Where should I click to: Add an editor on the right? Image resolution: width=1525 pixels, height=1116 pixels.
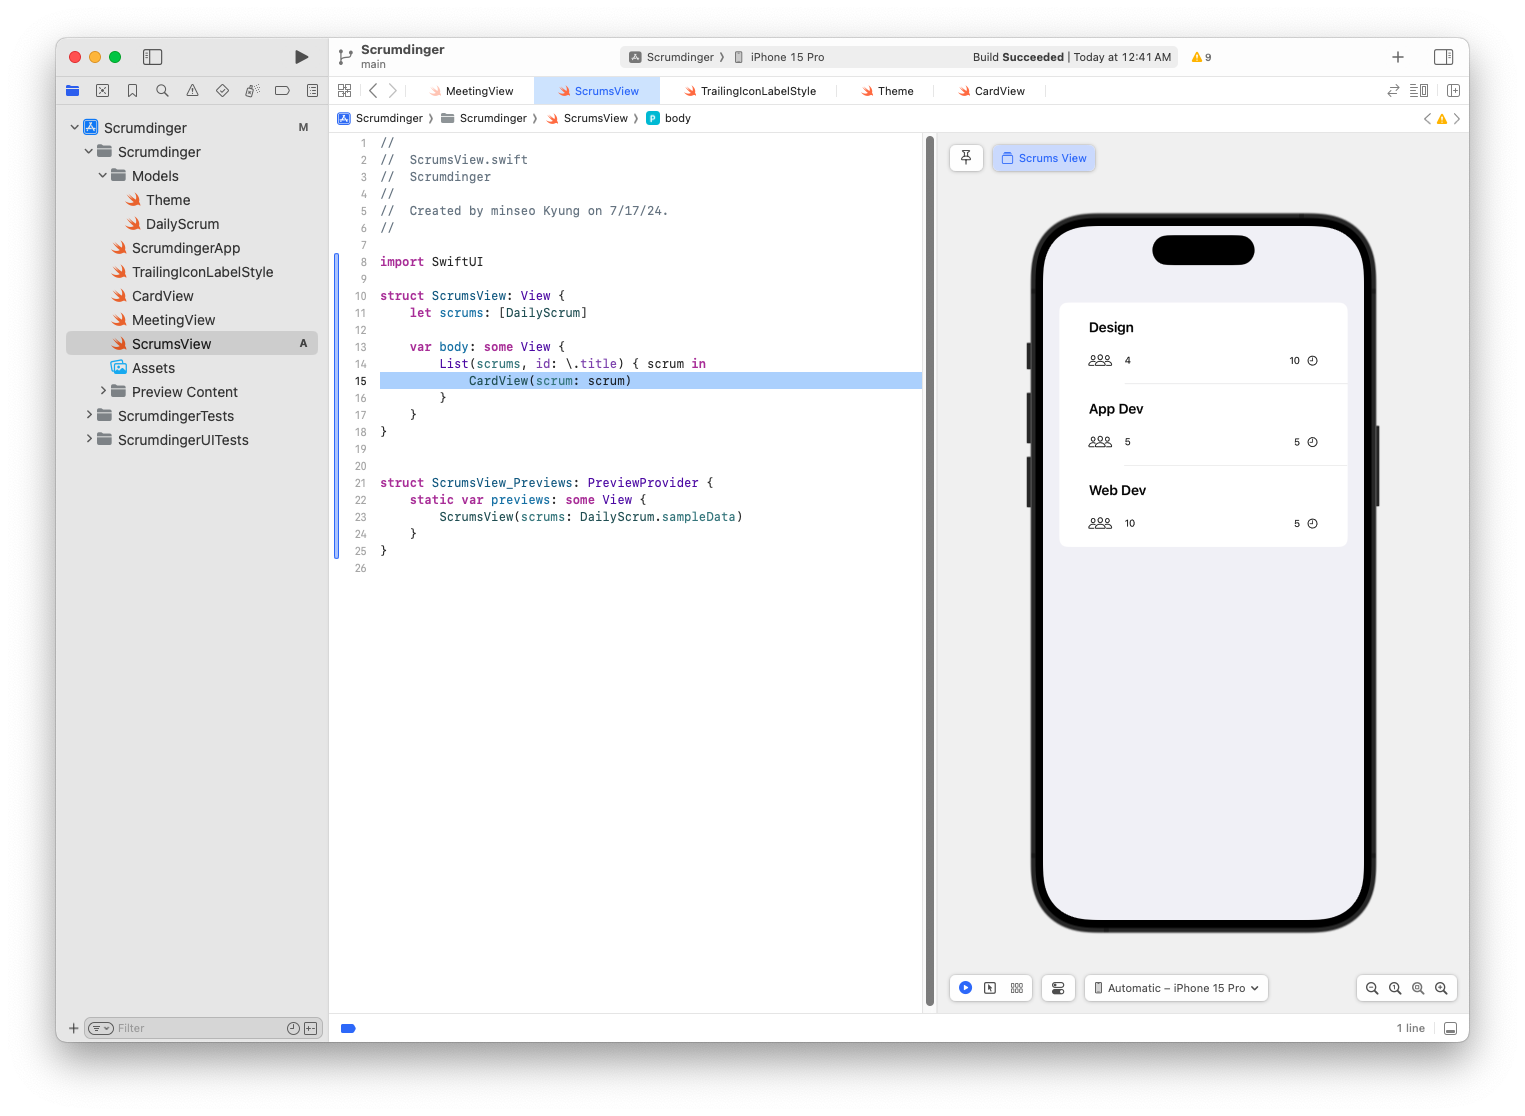coord(1453,91)
